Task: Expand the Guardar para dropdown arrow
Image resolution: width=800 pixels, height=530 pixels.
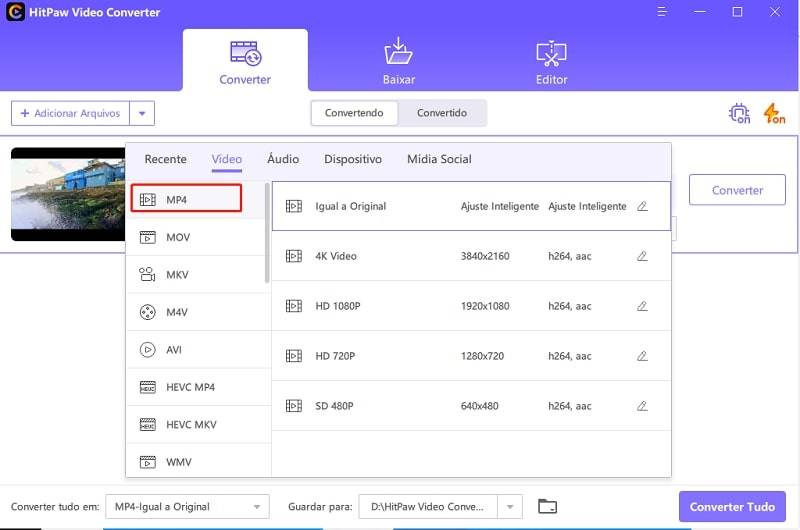Action: [510, 507]
